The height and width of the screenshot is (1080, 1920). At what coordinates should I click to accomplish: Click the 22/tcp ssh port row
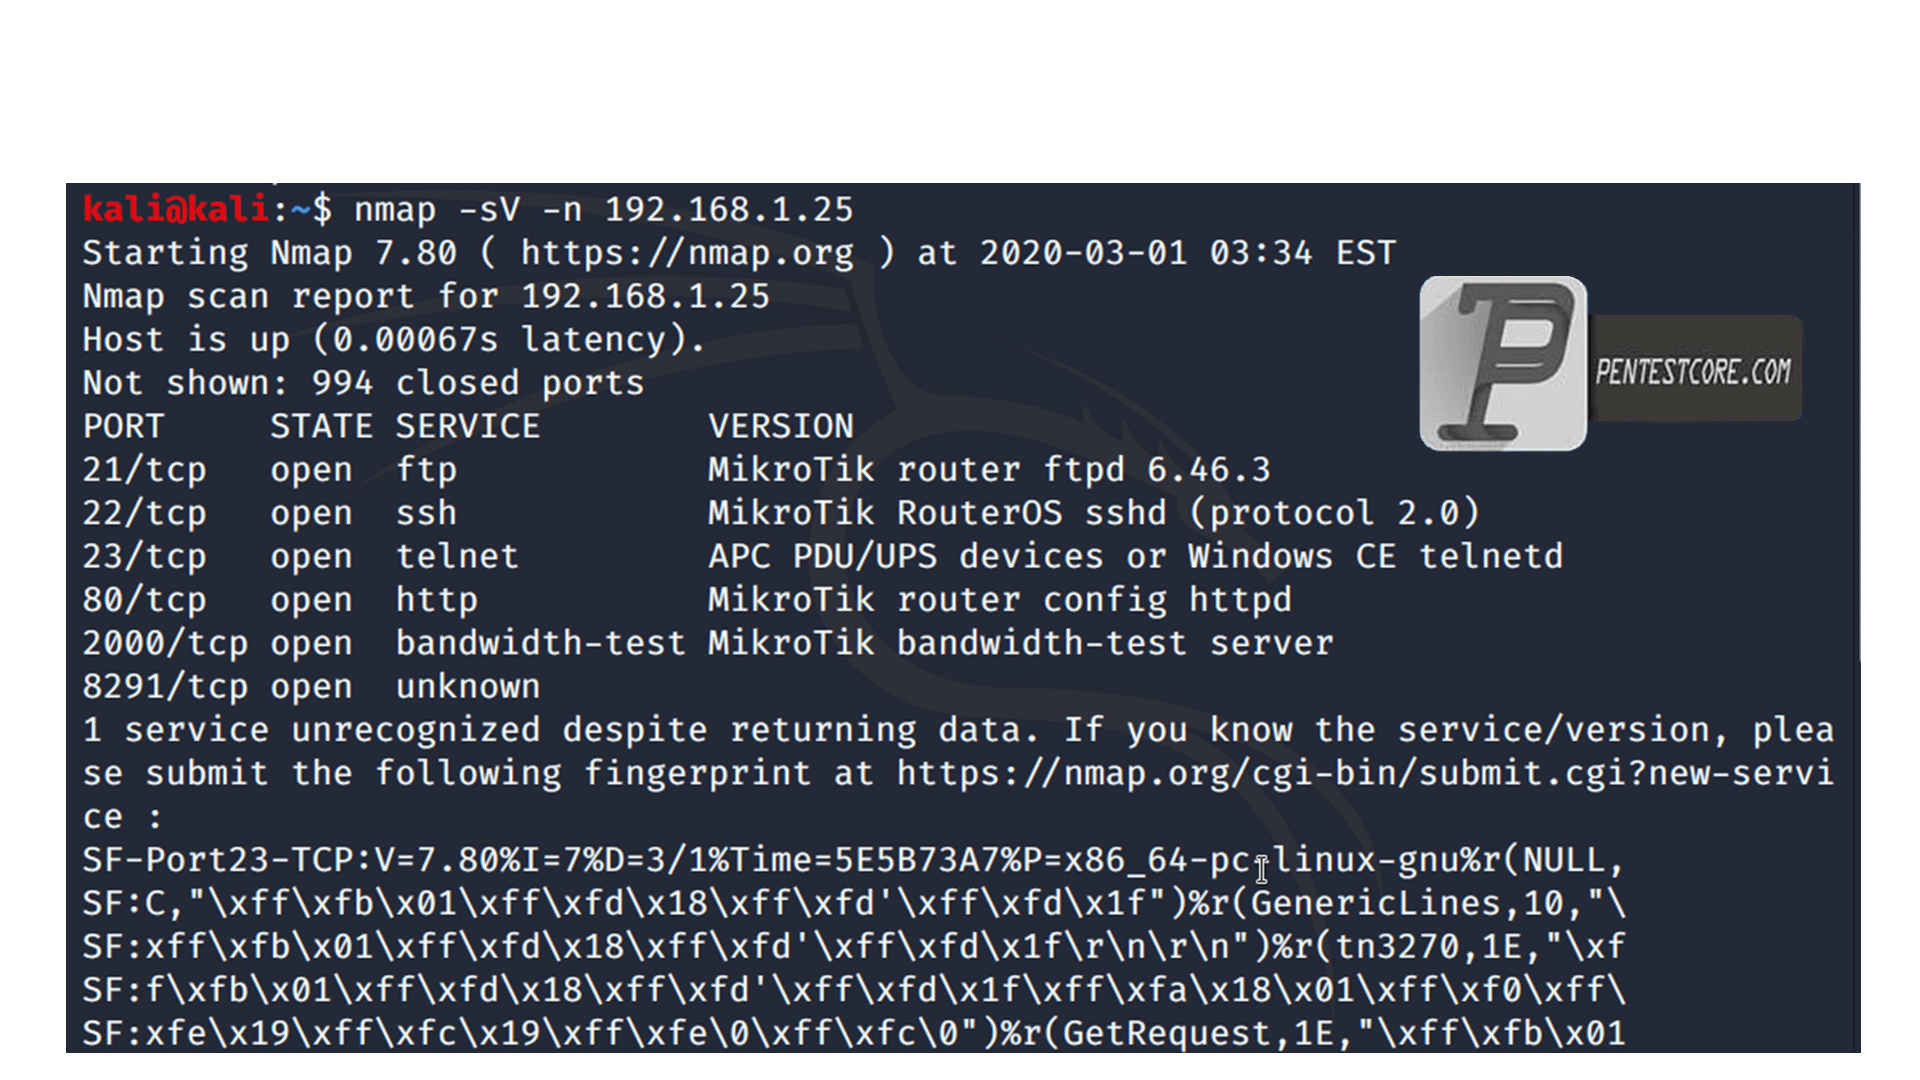click(780, 513)
